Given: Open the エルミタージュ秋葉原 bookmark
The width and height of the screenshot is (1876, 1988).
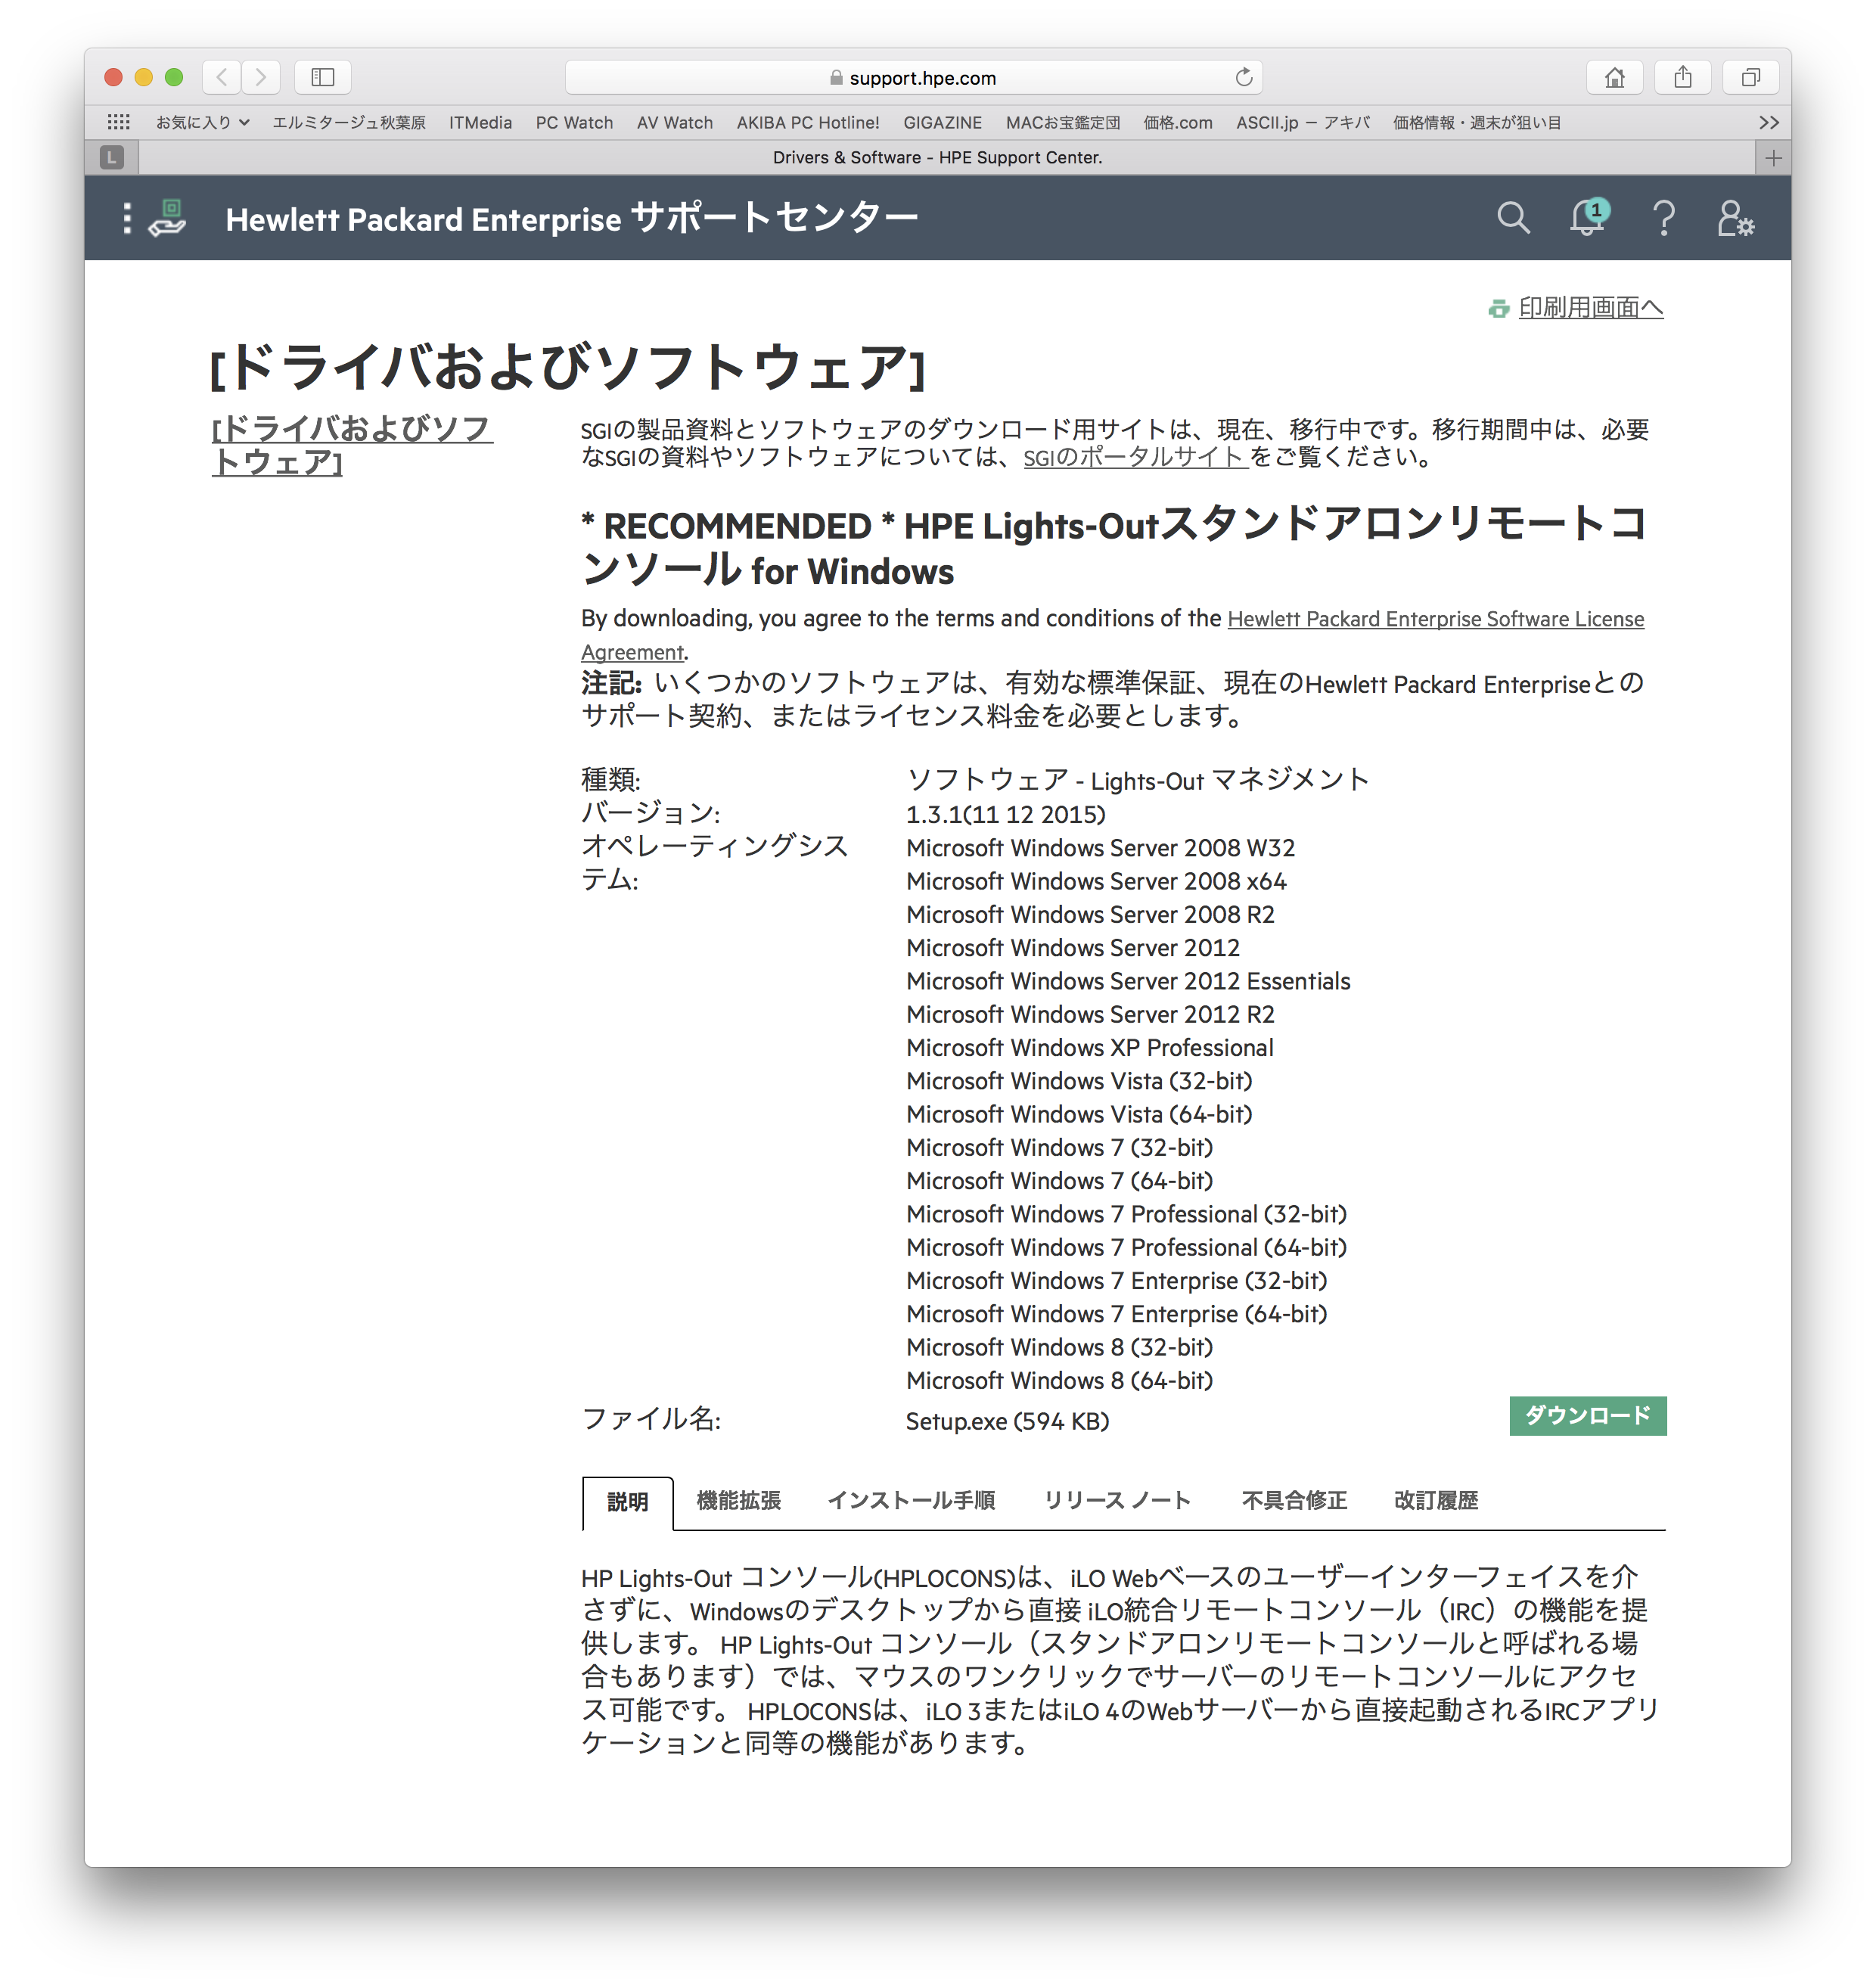Looking at the screenshot, I should point(349,122).
